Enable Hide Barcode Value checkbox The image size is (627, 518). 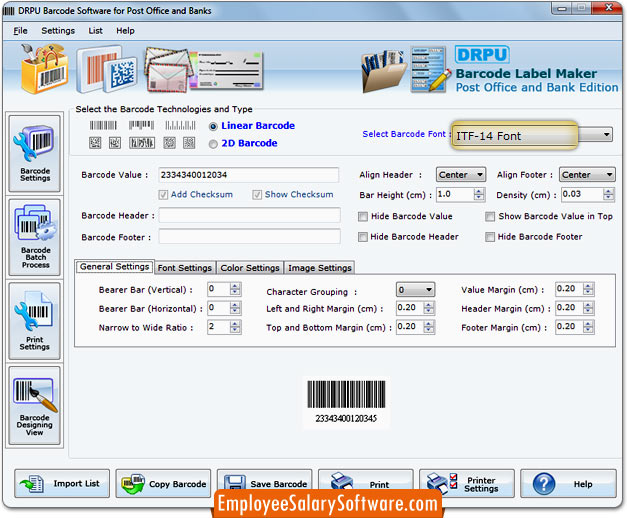click(x=363, y=217)
